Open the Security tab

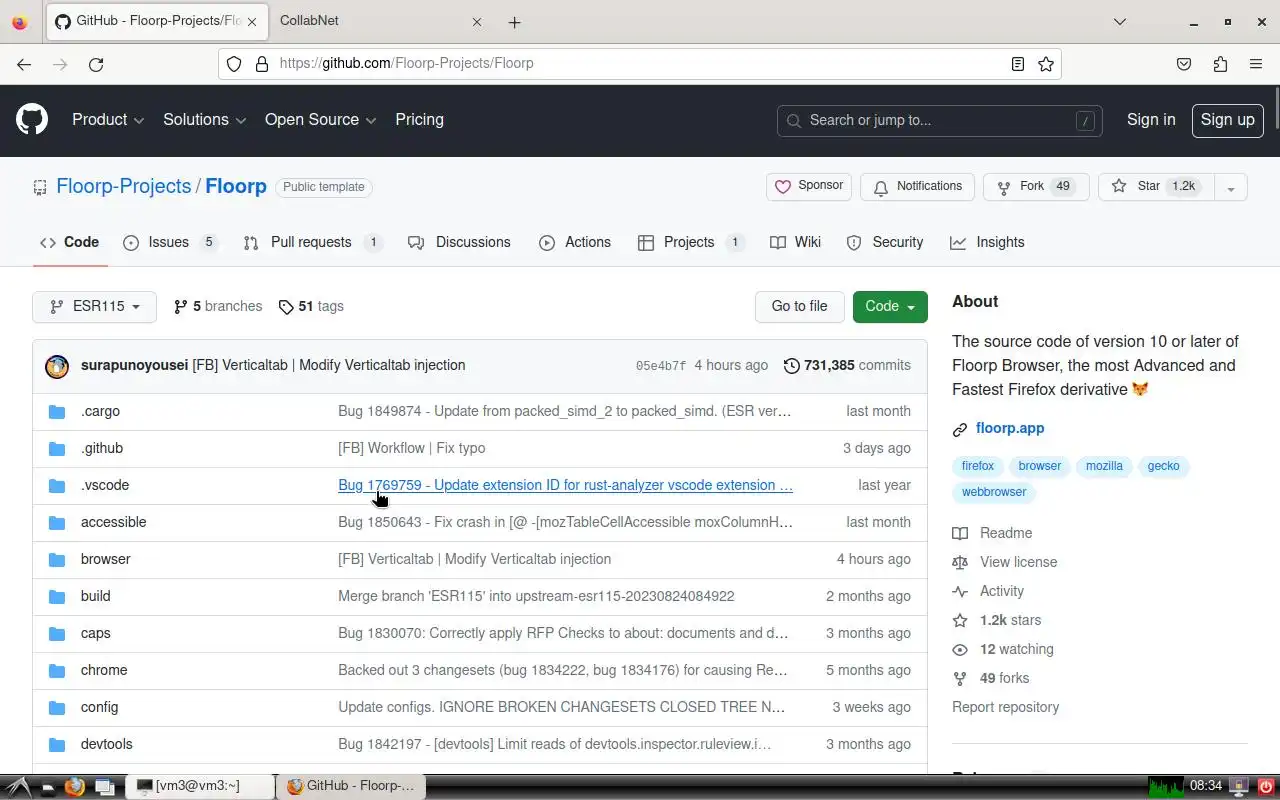885,242
